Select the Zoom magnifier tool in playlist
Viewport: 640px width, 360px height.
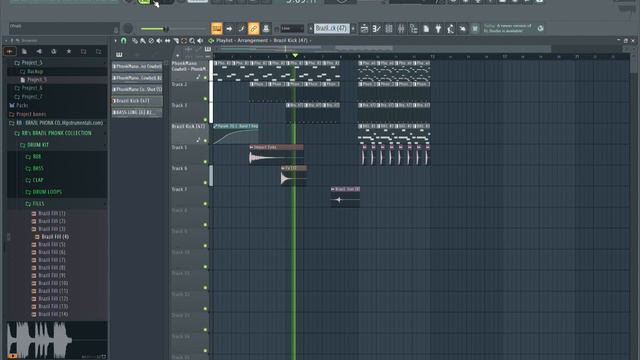click(192, 41)
